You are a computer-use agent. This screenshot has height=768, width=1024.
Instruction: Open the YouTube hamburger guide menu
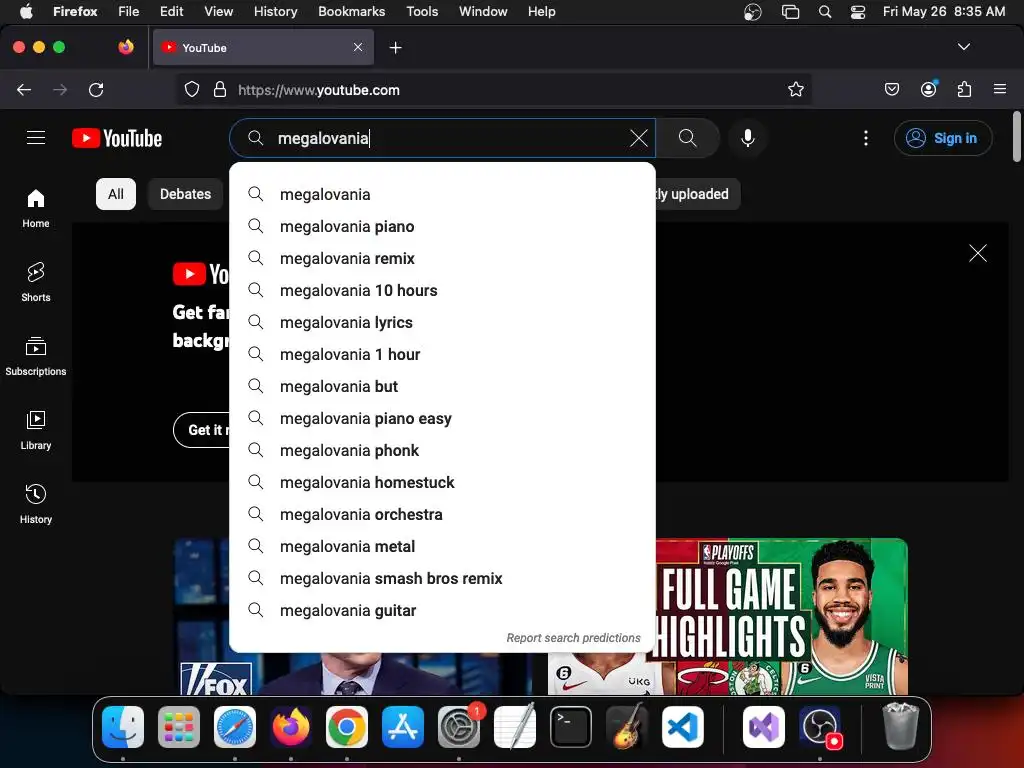[x=36, y=138]
